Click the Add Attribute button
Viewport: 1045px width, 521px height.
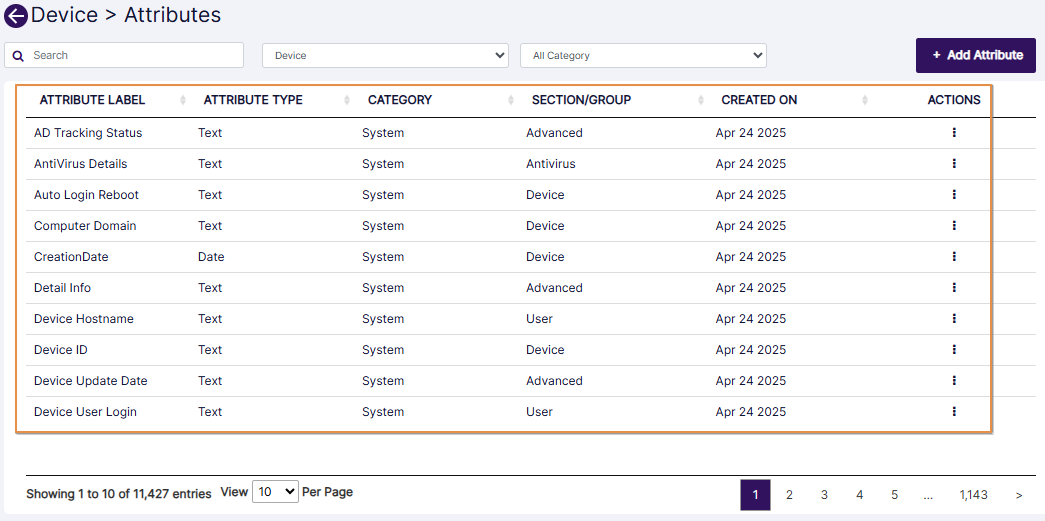click(x=976, y=55)
